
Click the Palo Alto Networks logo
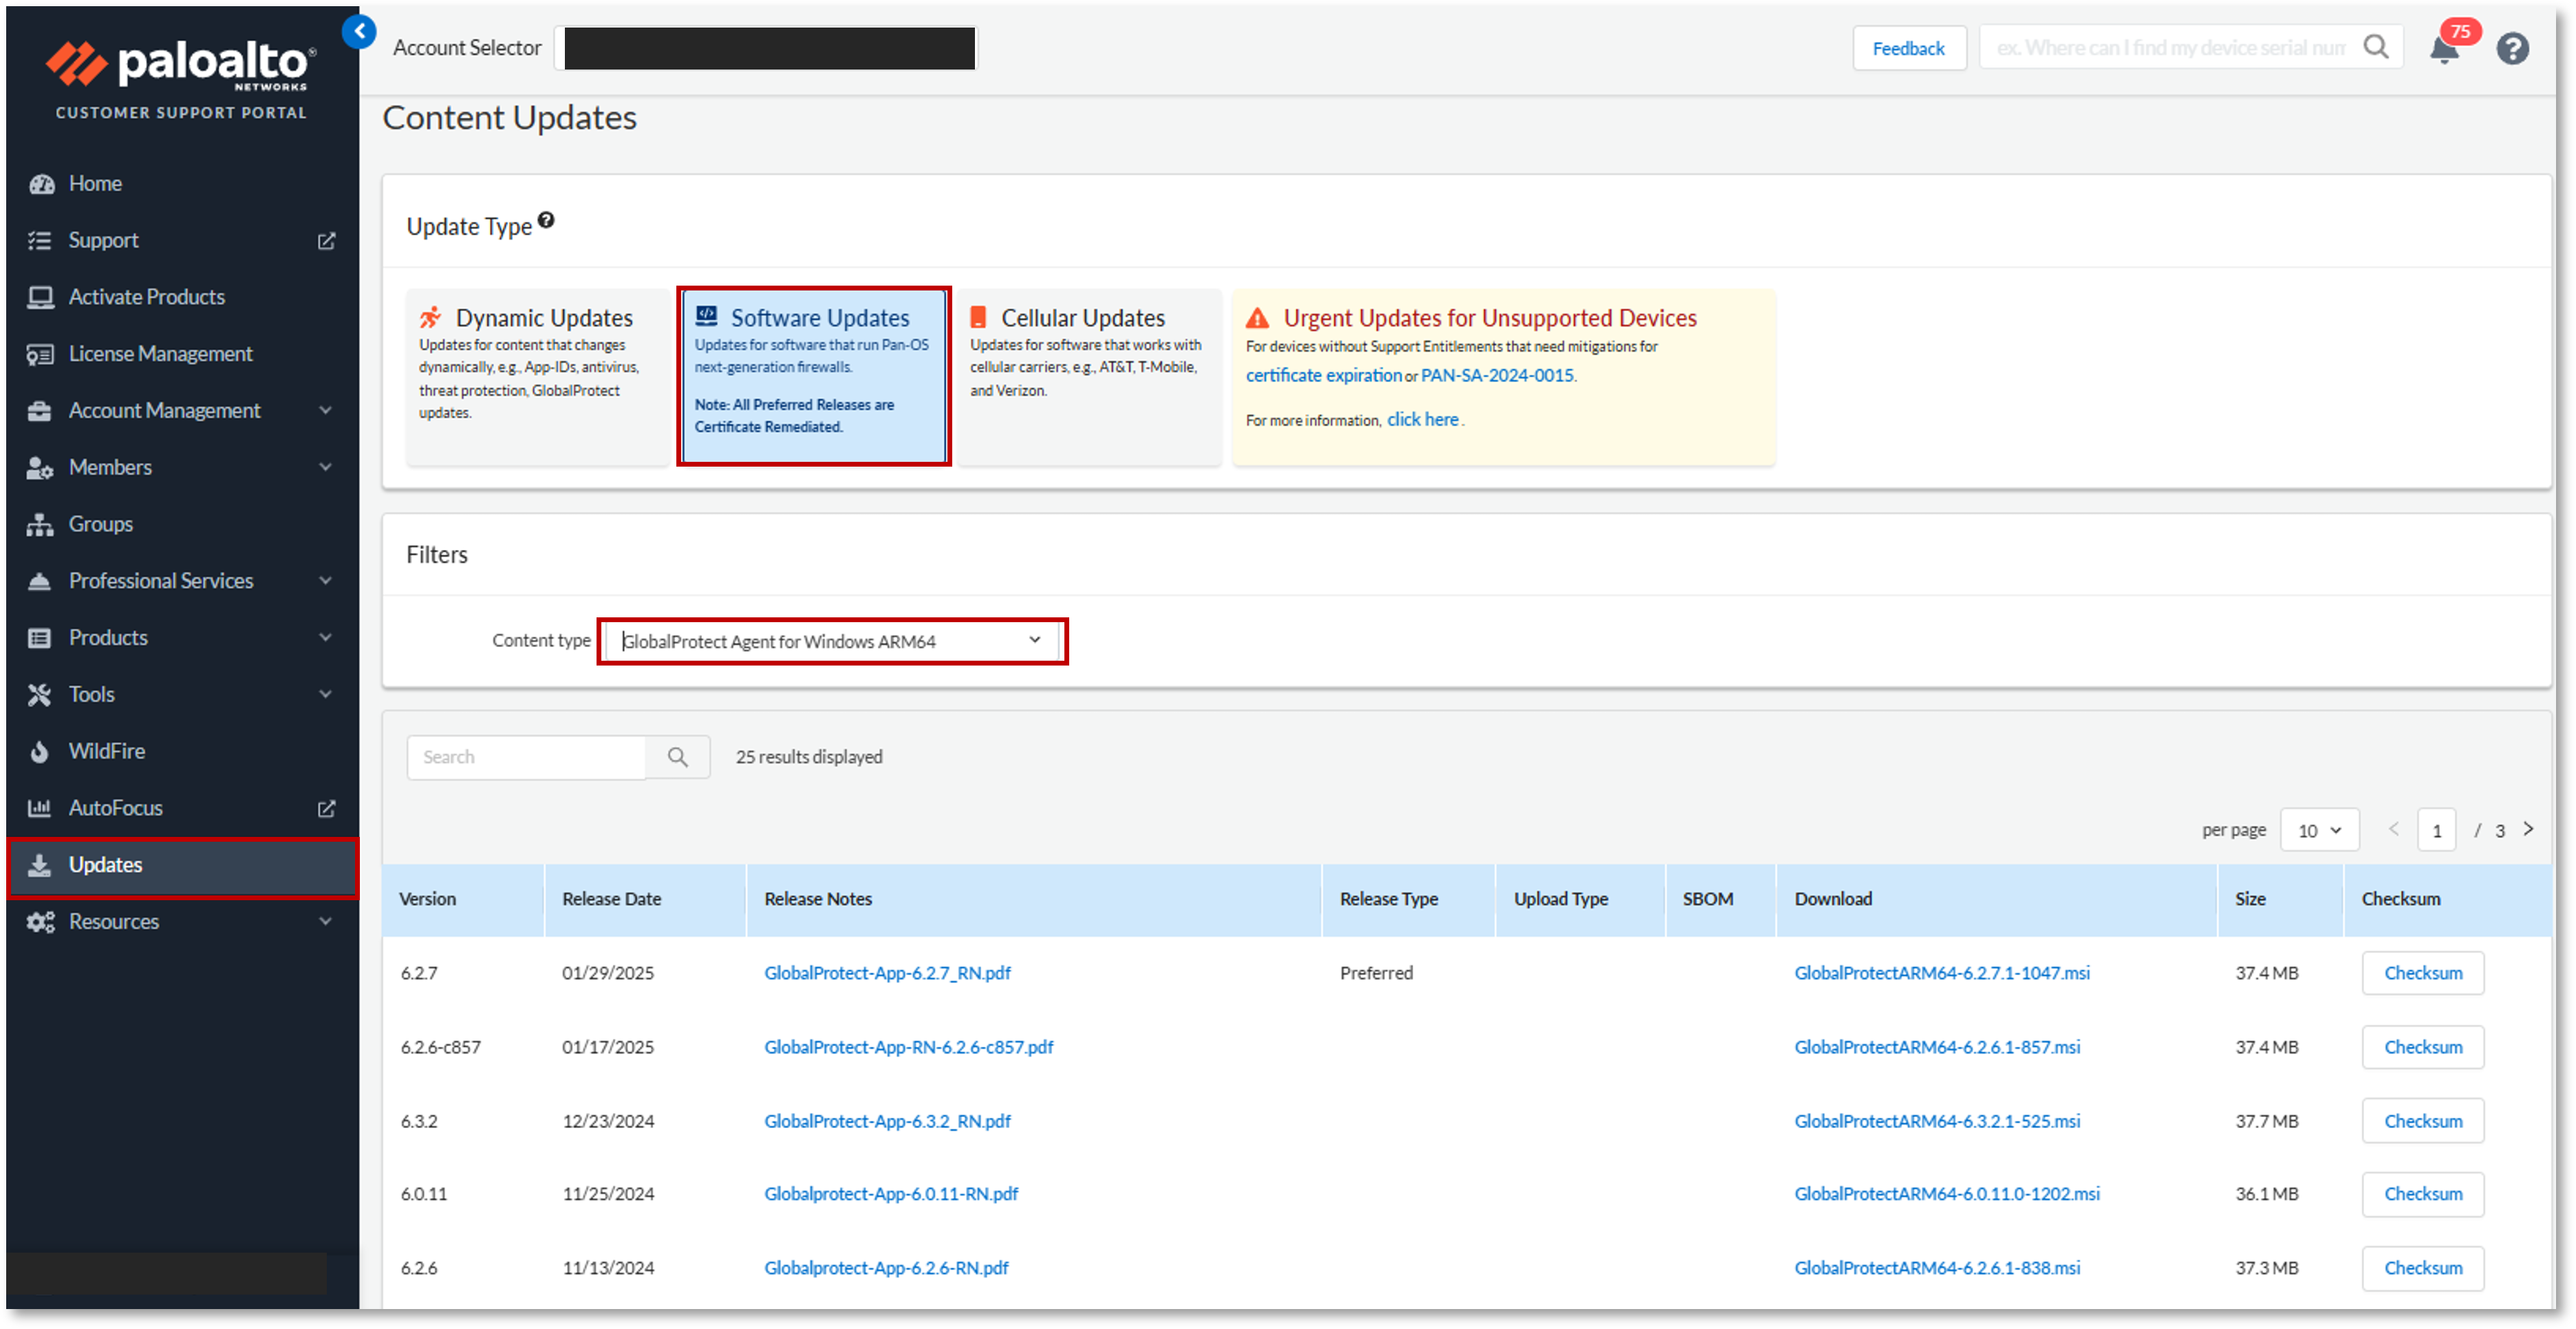pyautogui.click(x=181, y=65)
